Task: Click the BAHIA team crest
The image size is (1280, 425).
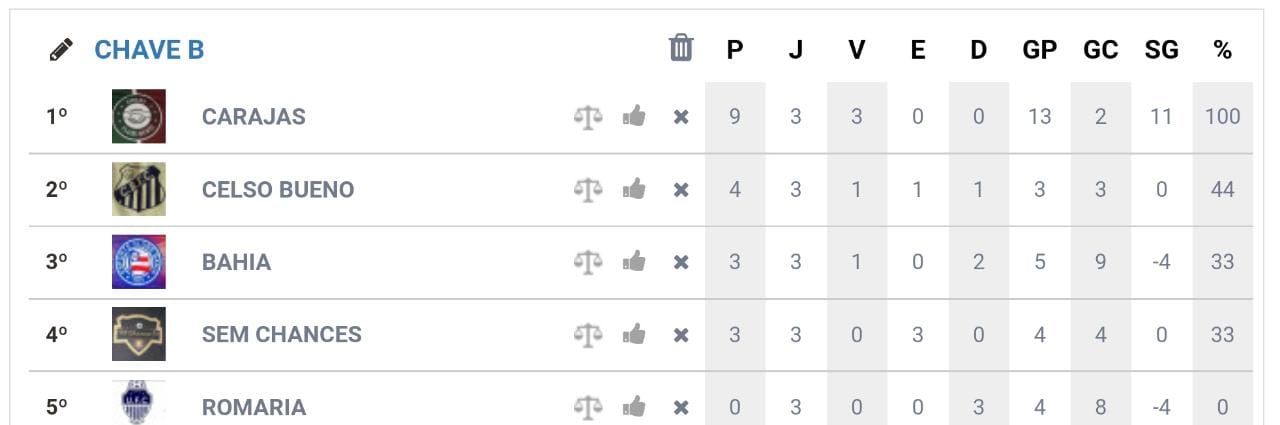Action: (139, 262)
